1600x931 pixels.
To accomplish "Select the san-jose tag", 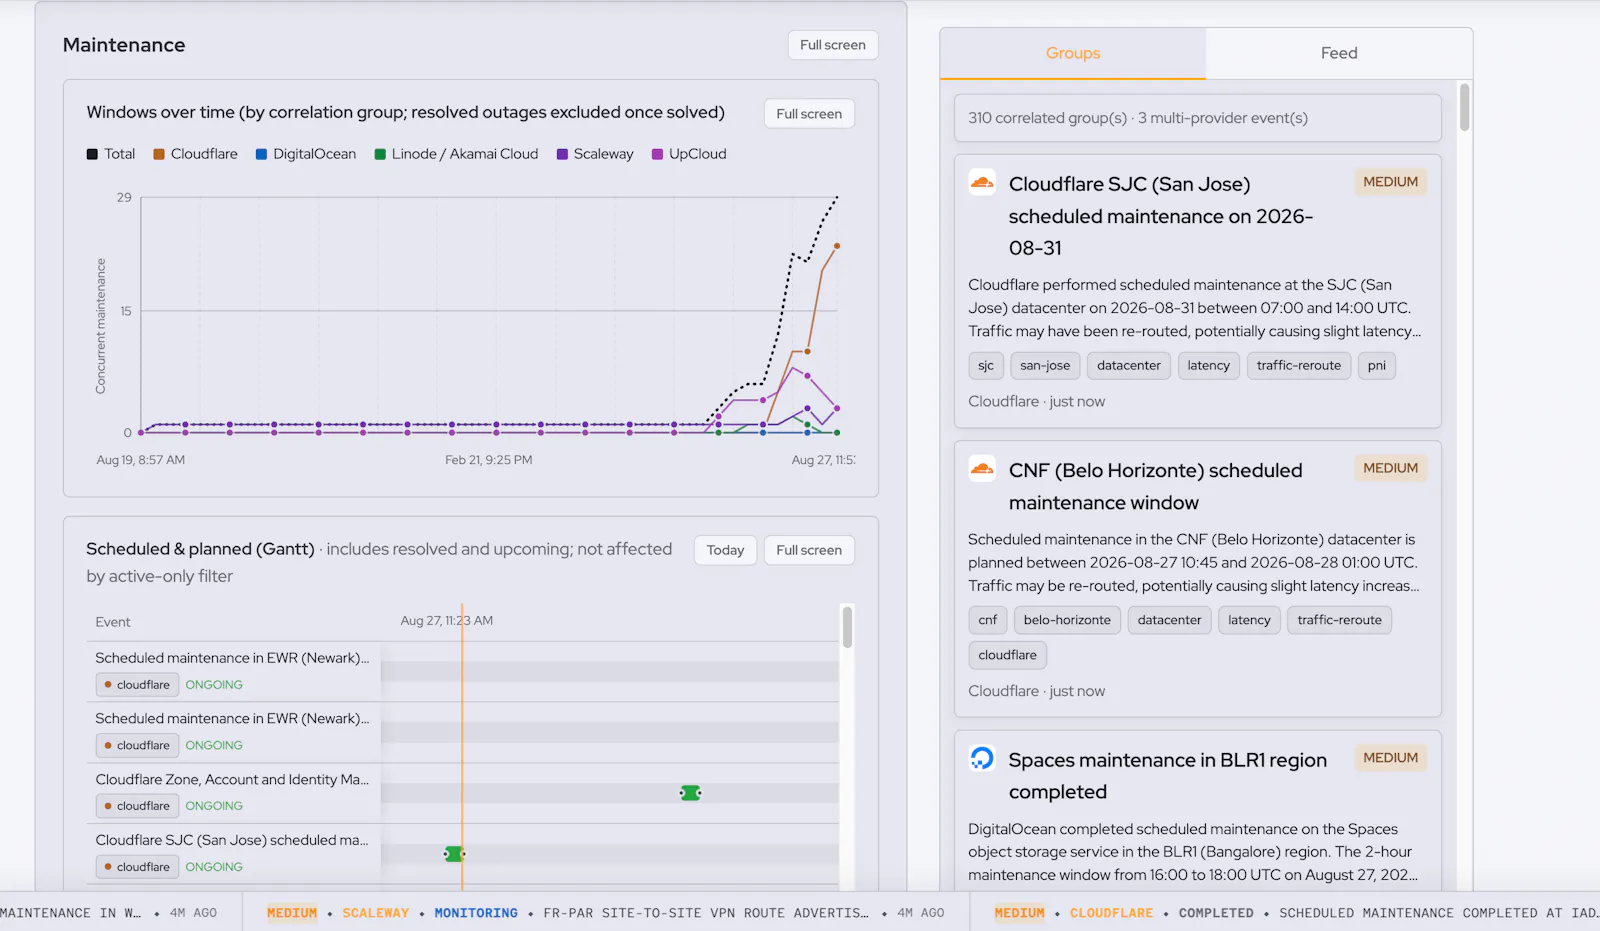I will pos(1045,366).
